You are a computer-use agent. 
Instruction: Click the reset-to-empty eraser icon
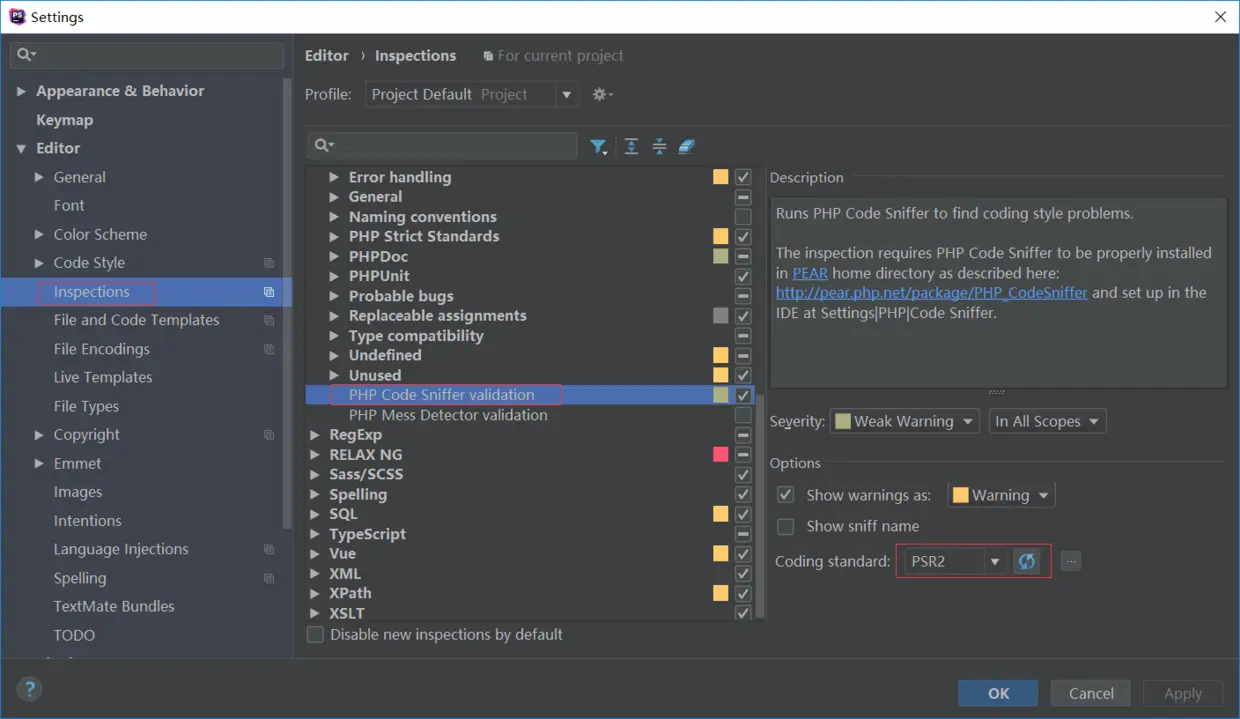tap(686, 147)
